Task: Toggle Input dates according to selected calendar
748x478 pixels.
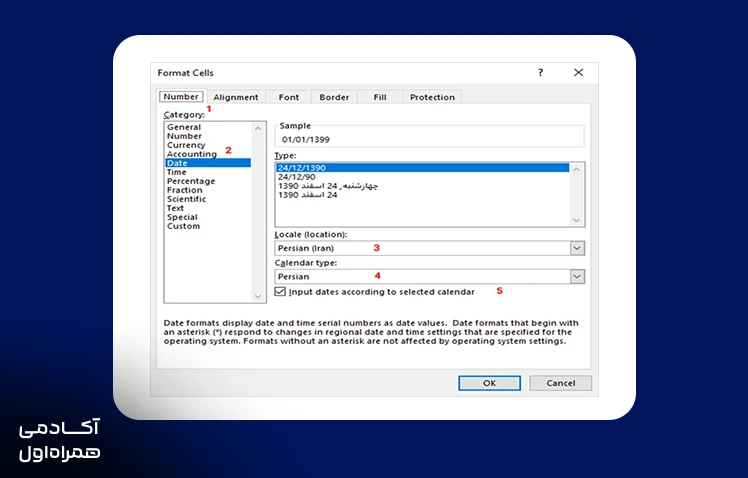Action: coord(280,291)
